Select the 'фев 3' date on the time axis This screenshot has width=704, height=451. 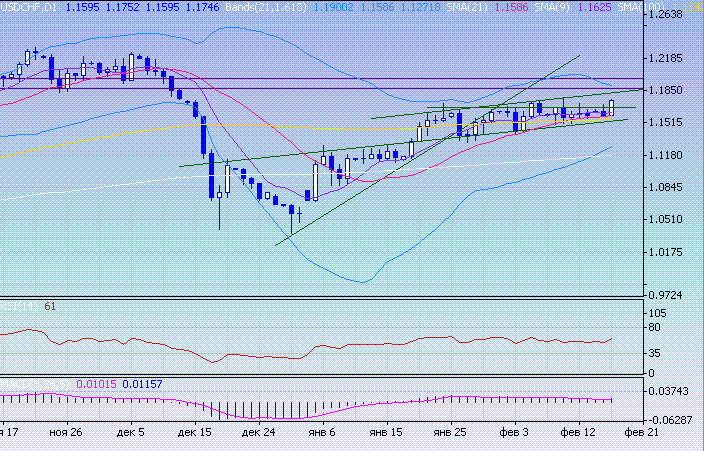pyautogui.click(x=513, y=433)
